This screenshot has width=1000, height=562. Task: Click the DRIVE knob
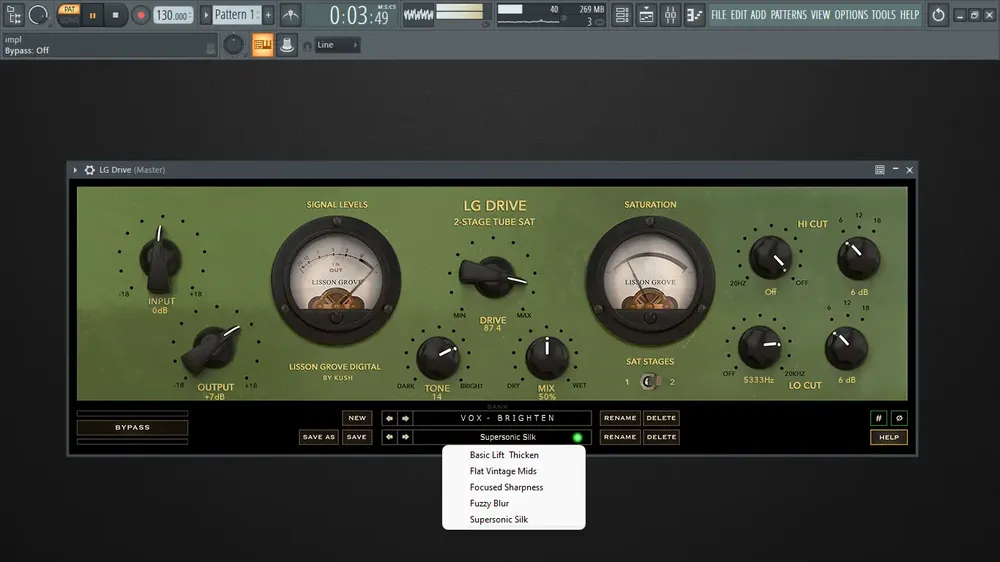tap(492, 277)
